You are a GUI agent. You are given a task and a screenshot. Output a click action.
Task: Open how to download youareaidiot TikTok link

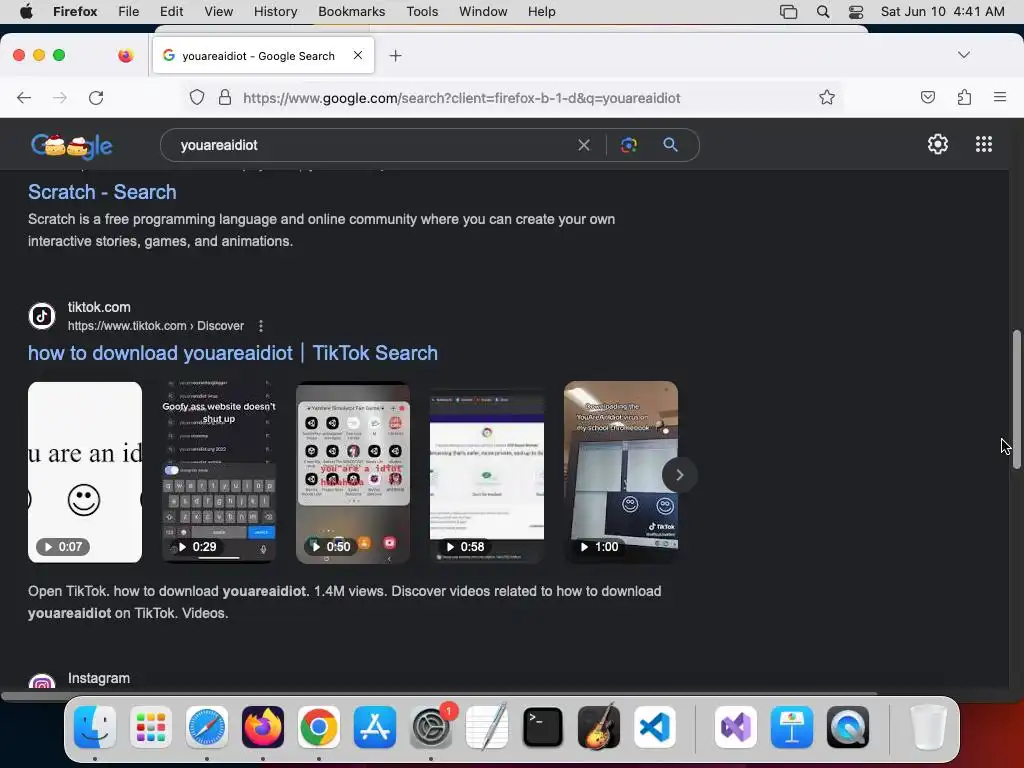232,353
